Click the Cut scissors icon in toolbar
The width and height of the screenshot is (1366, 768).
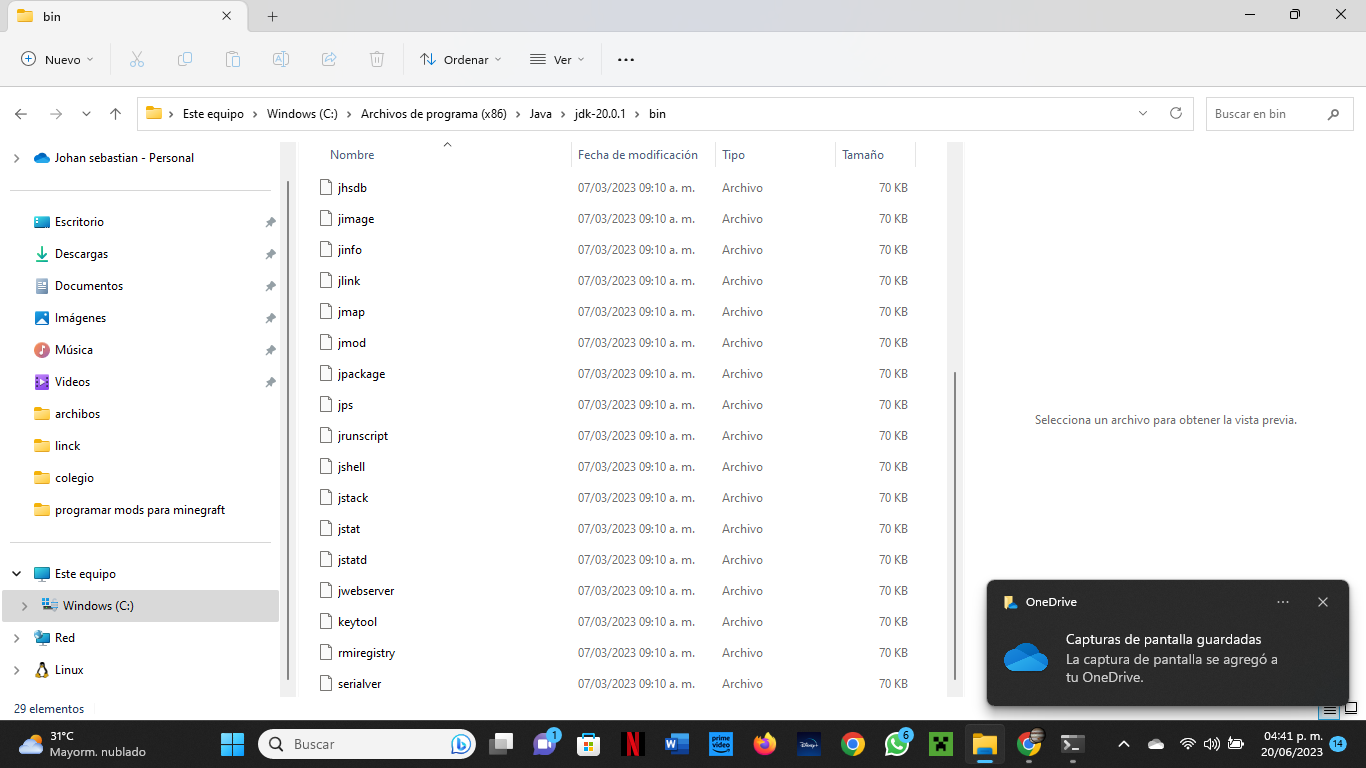click(137, 60)
